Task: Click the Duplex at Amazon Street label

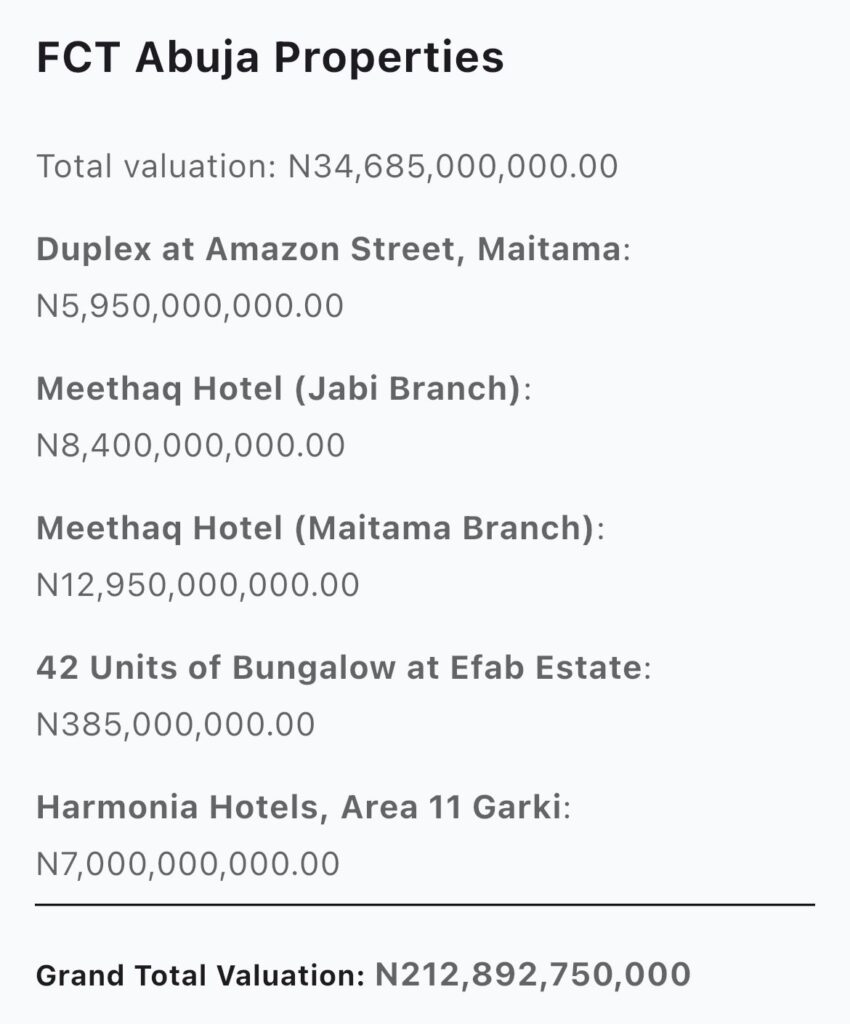Action: pyautogui.click(x=328, y=249)
